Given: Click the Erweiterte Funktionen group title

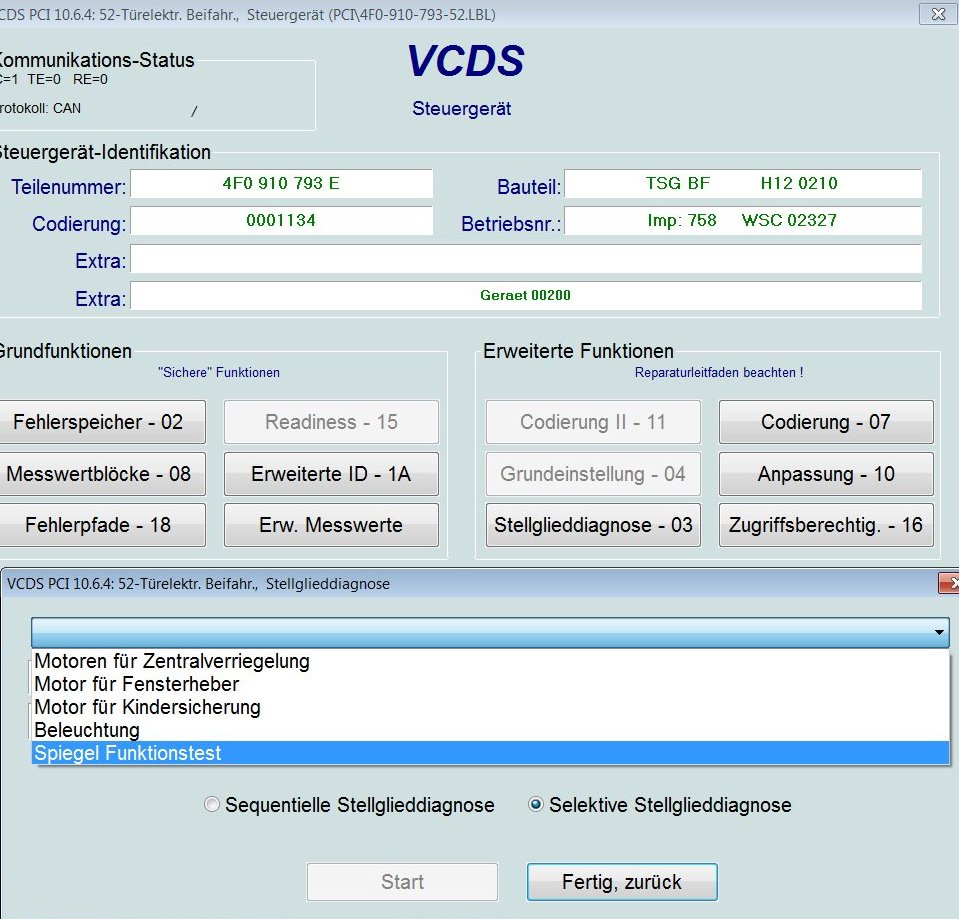Looking at the screenshot, I should [x=579, y=351].
